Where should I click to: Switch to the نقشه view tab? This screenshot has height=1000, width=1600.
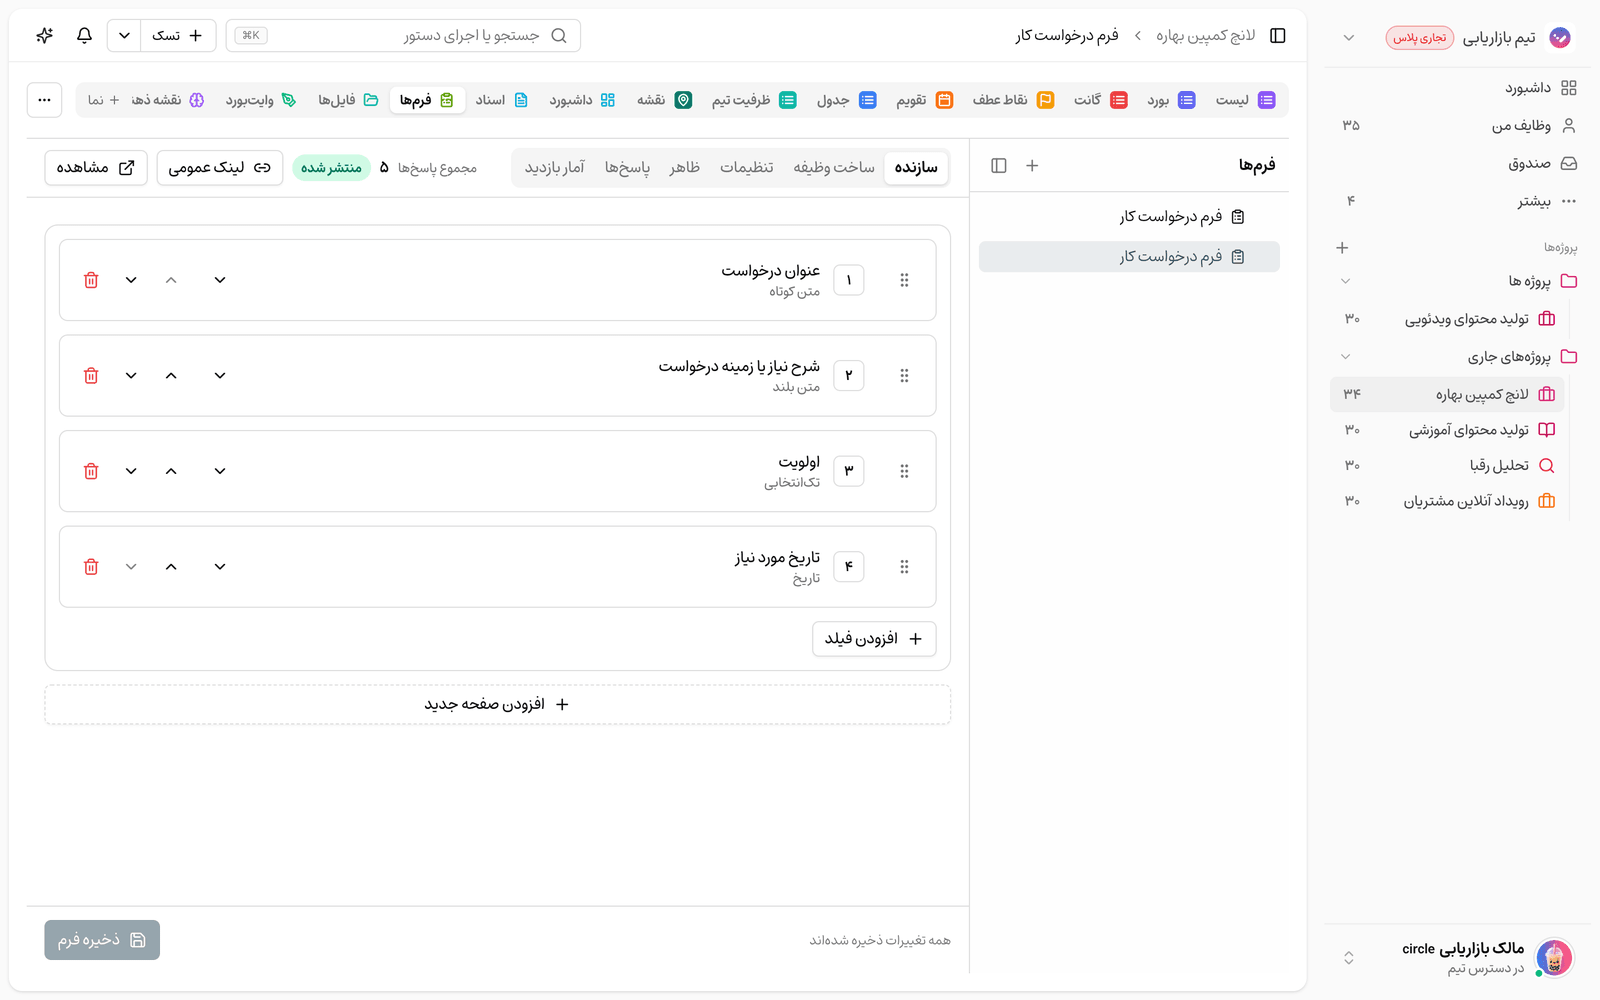coord(664,100)
